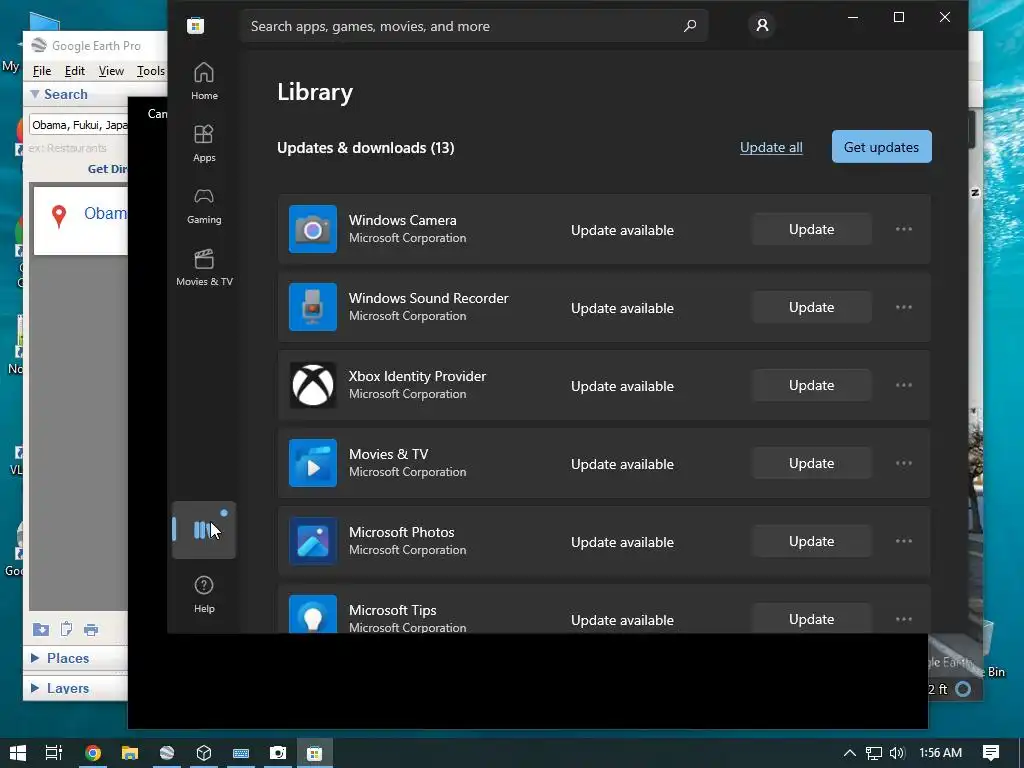This screenshot has width=1024, height=768.
Task: Collapse the Search panel in Google Earth
Action: (35, 94)
